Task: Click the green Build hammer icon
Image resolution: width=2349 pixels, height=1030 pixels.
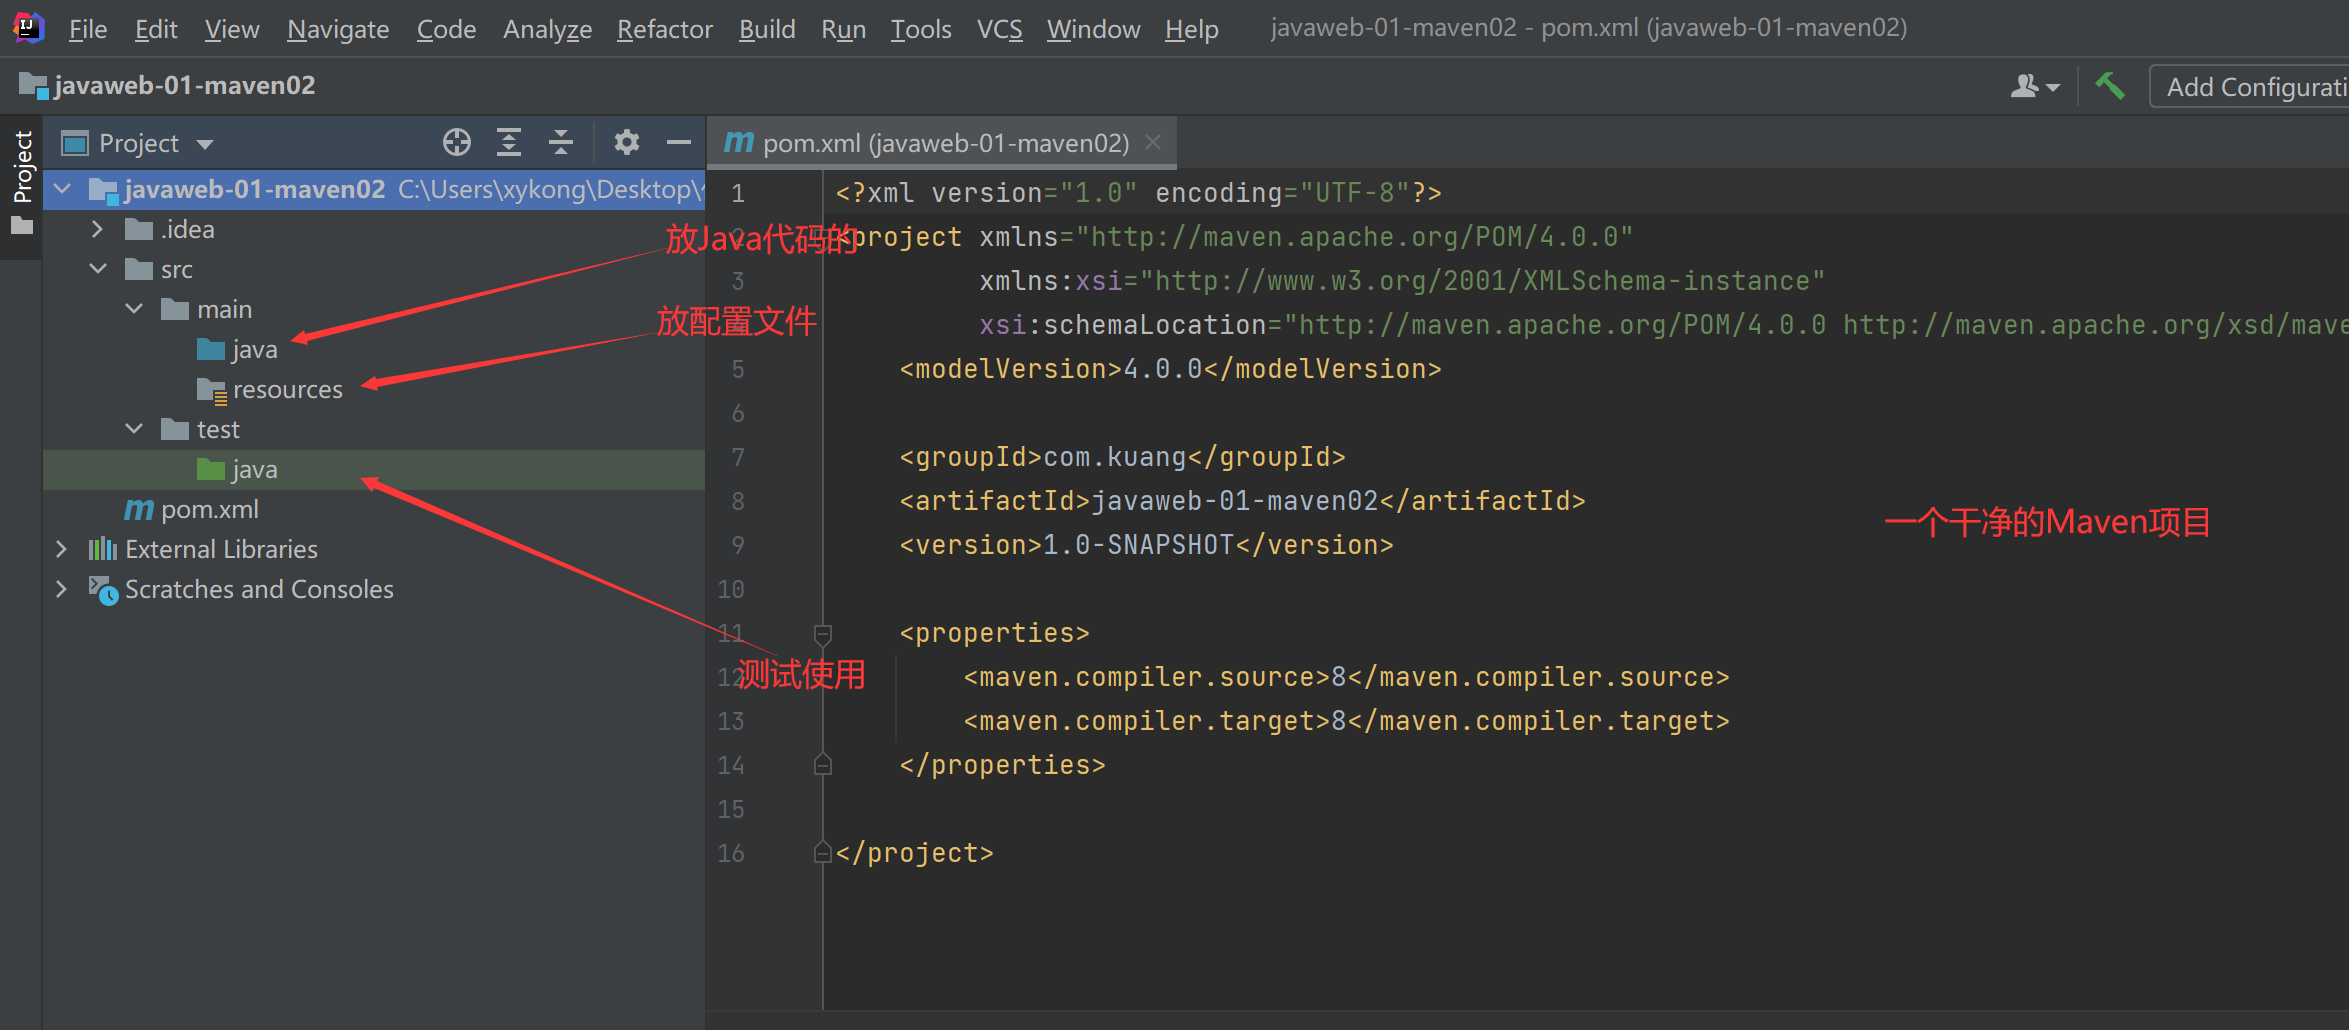Action: 2110,86
